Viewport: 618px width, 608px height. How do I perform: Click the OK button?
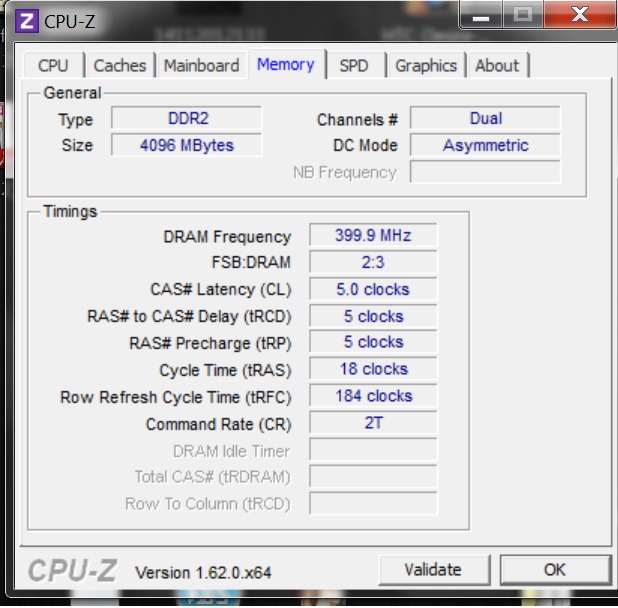click(x=555, y=569)
